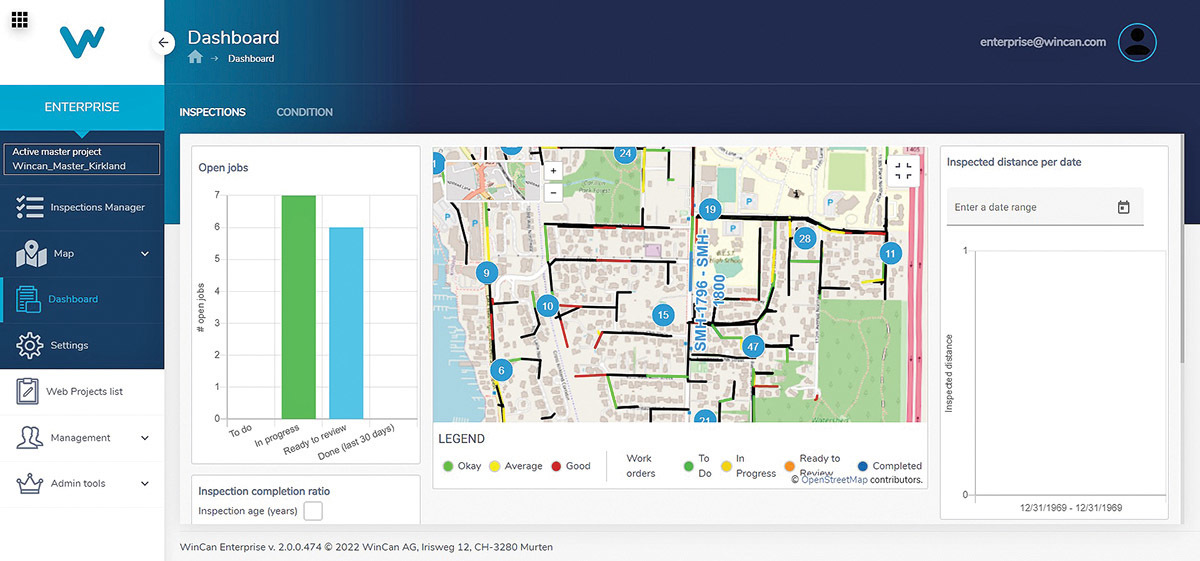Click the home breadcrumb icon
1200x561 pixels.
point(195,58)
